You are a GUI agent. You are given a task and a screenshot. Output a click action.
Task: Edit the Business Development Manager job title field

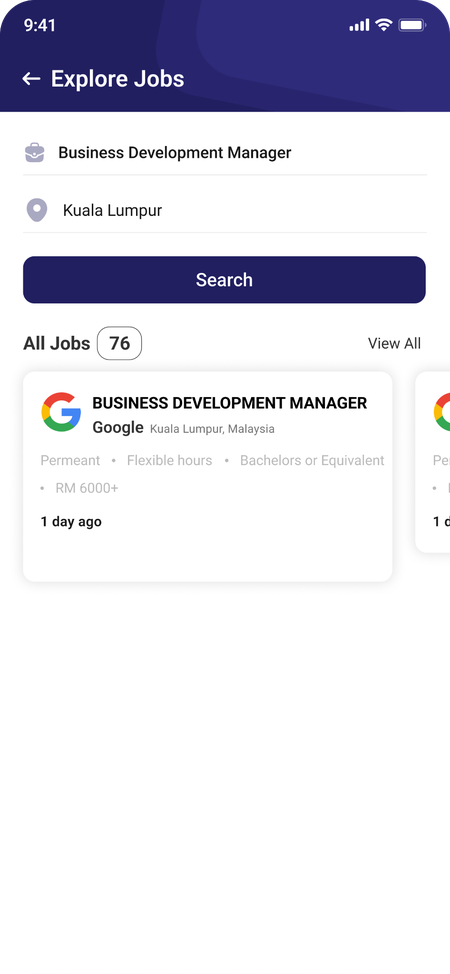(225, 153)
